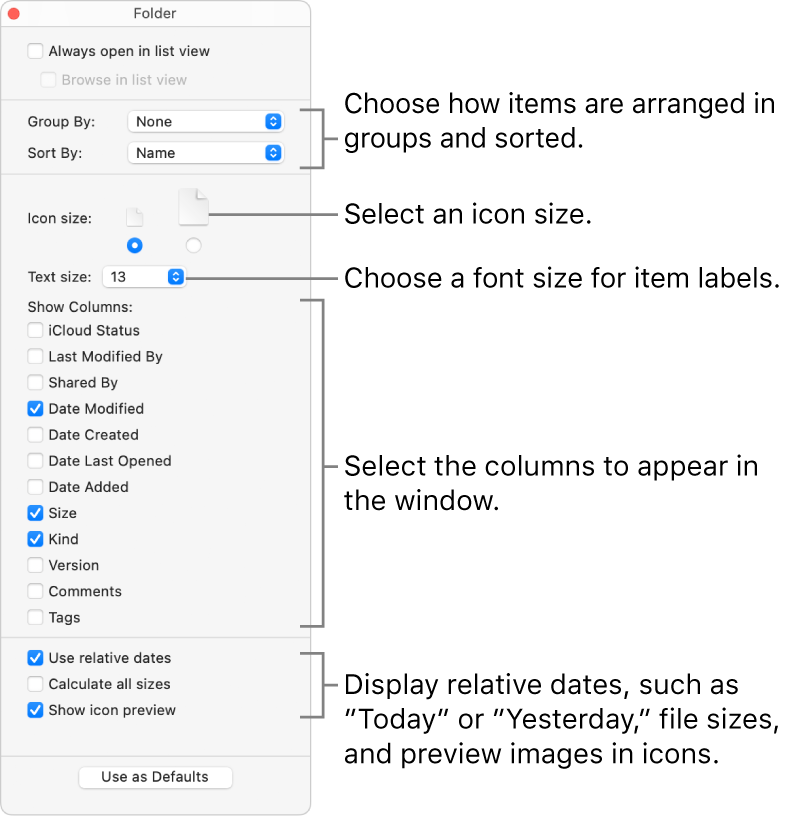Open the Group By dropdown
Image resolution: width=790 pixels, height=817 pixels.
point(205,121)
